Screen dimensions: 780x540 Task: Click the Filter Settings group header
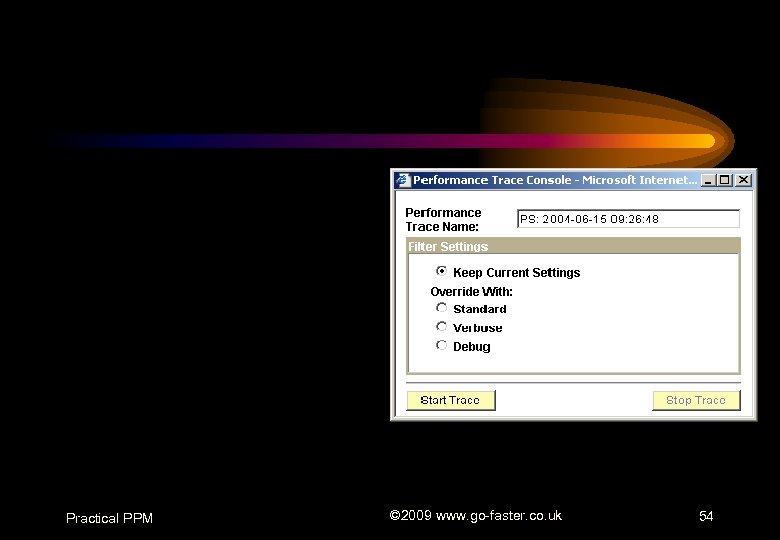click(574, 246)
